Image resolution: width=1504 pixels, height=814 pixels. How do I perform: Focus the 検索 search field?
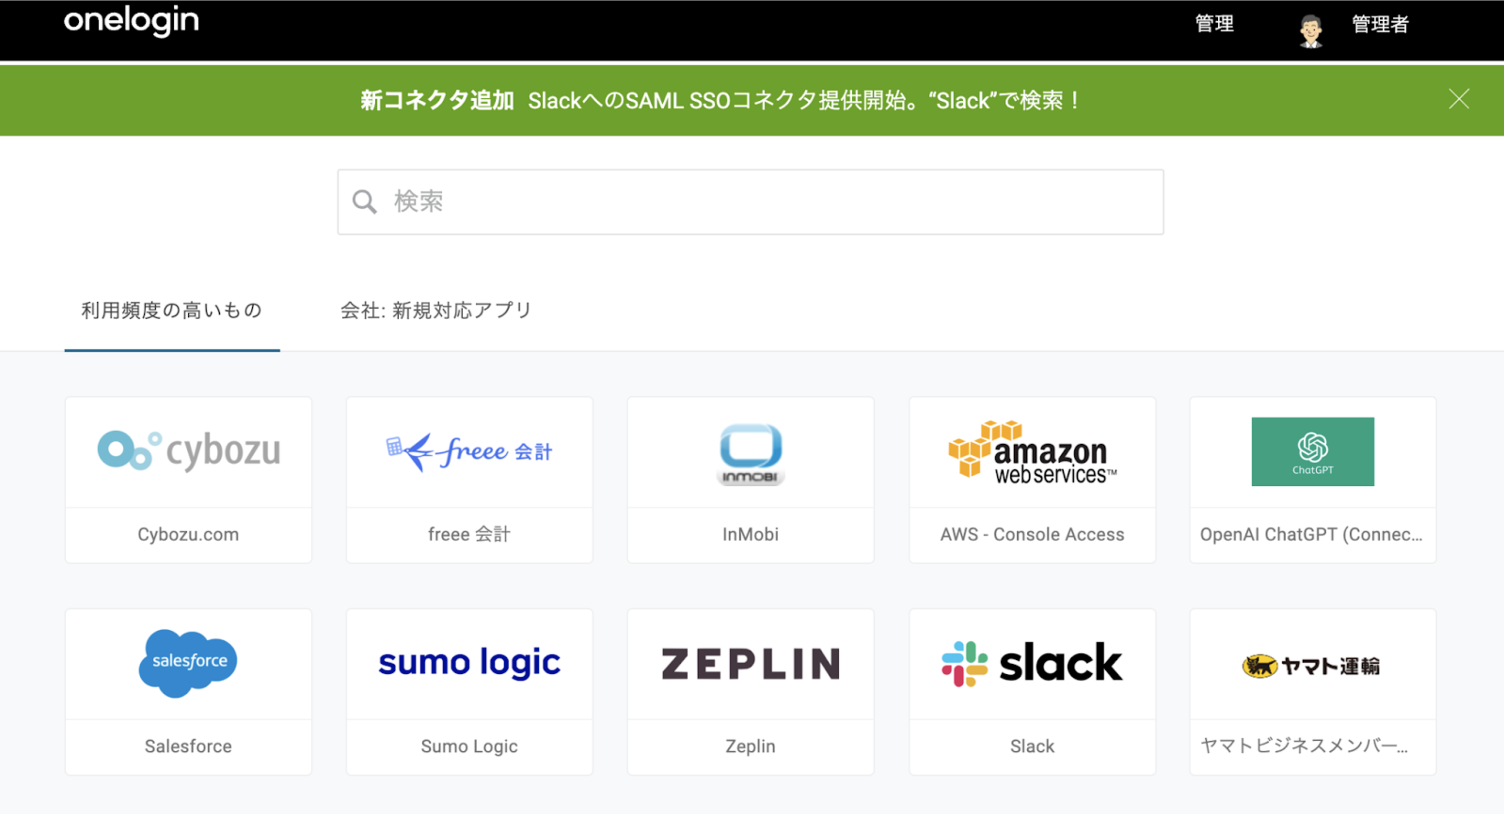pyautogui.click(x=750, y=202)
